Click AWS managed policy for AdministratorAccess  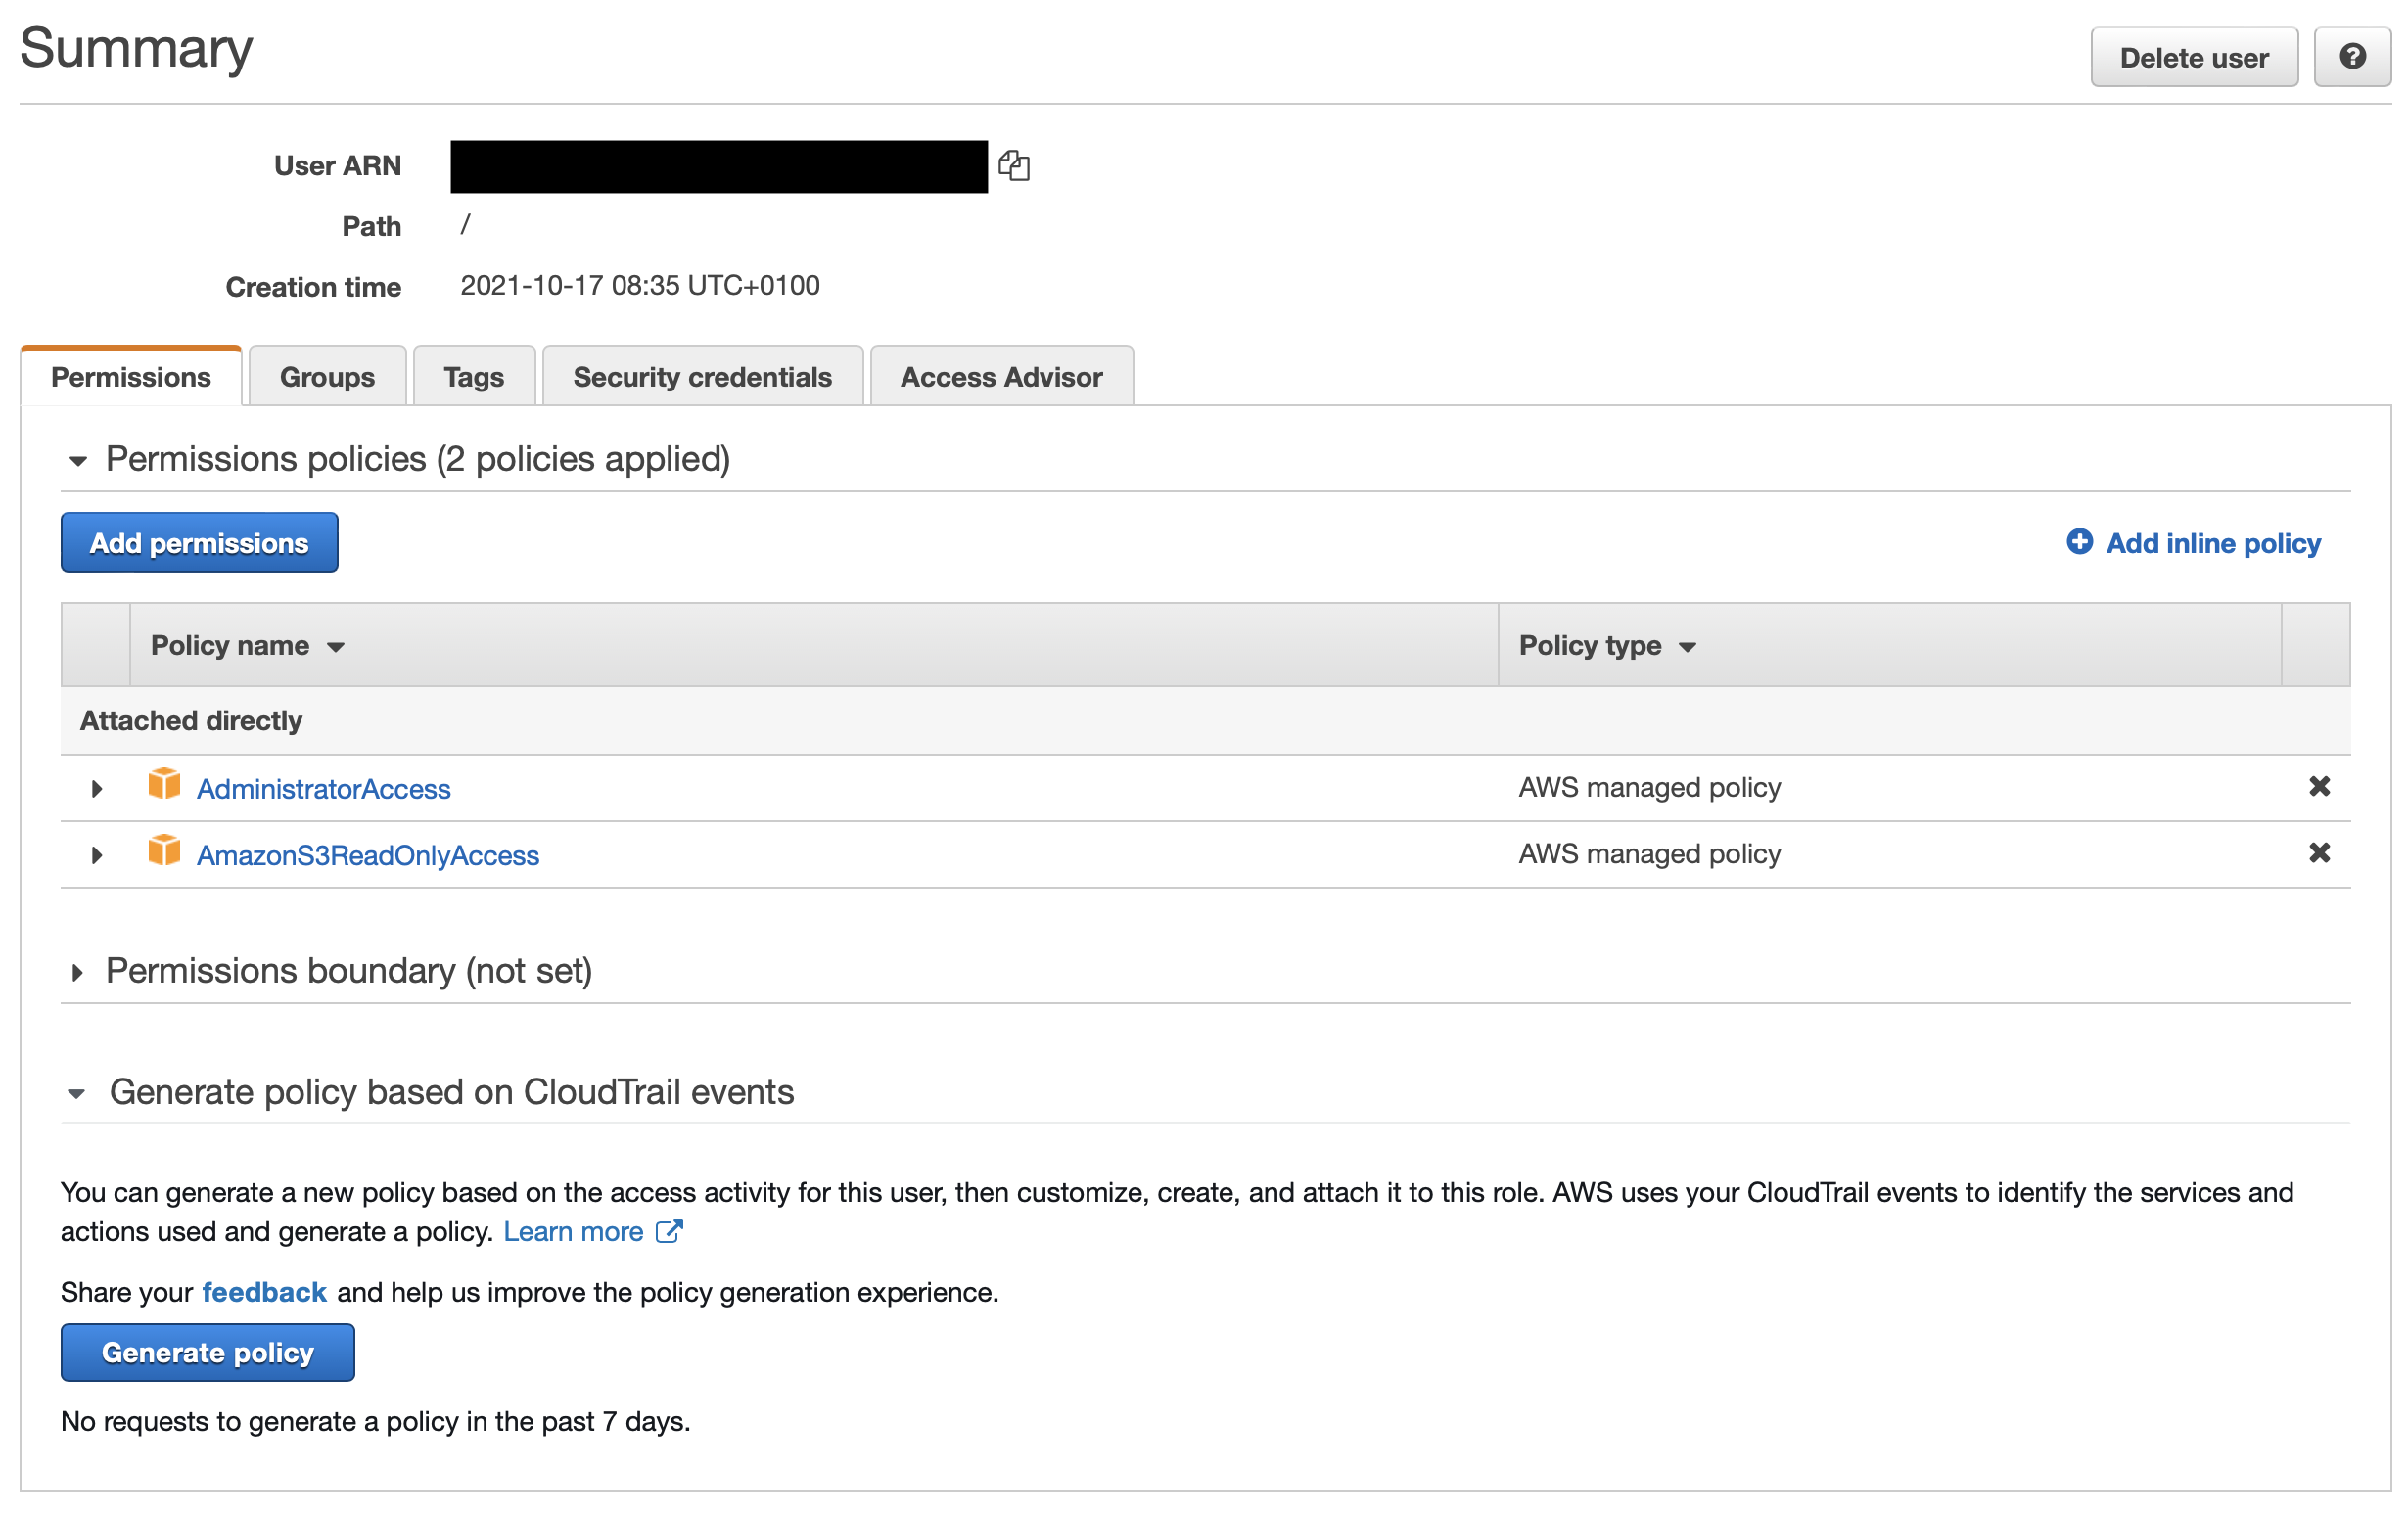(x=1649, y=788)
